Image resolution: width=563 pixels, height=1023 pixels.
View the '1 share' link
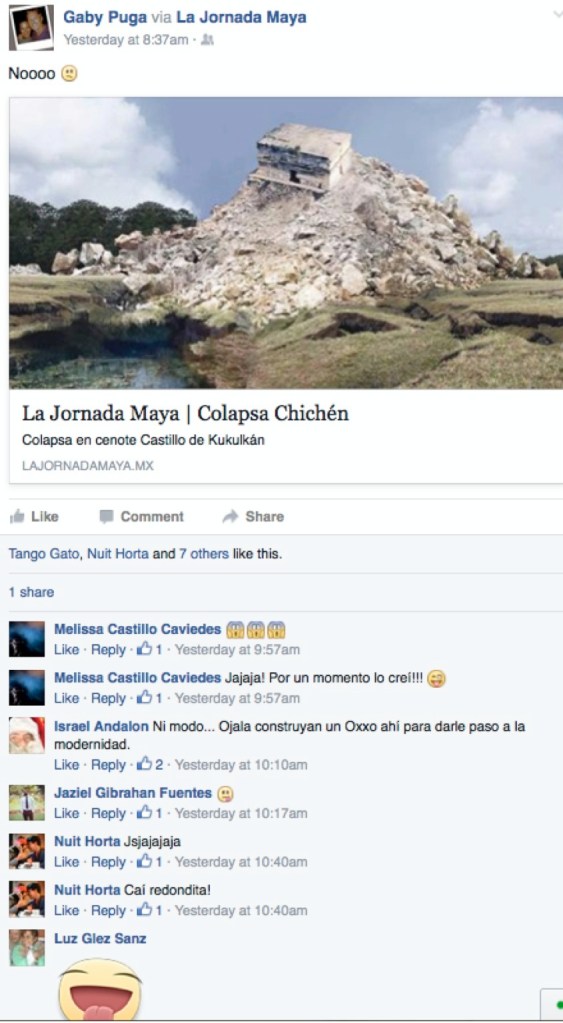31,592
